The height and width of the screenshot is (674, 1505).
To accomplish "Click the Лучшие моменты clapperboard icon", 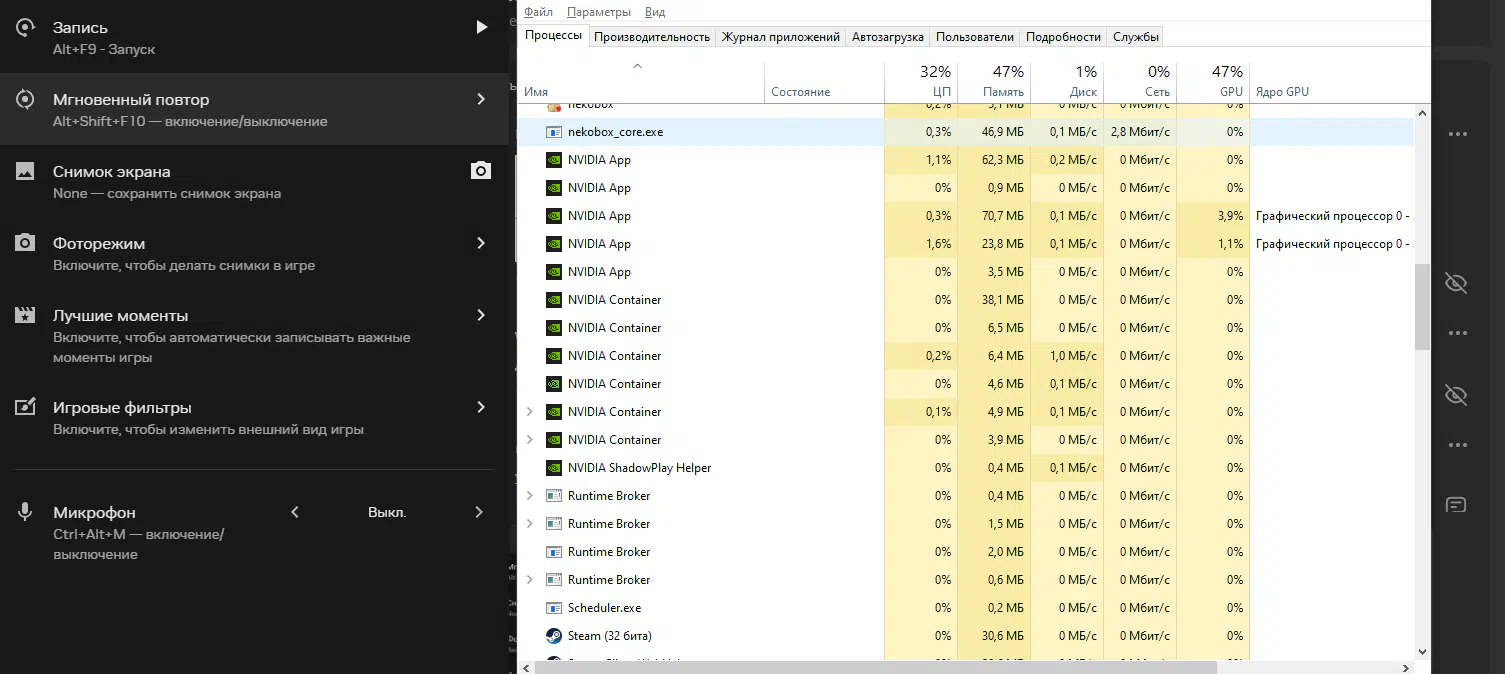I will [x=25, y=315].
